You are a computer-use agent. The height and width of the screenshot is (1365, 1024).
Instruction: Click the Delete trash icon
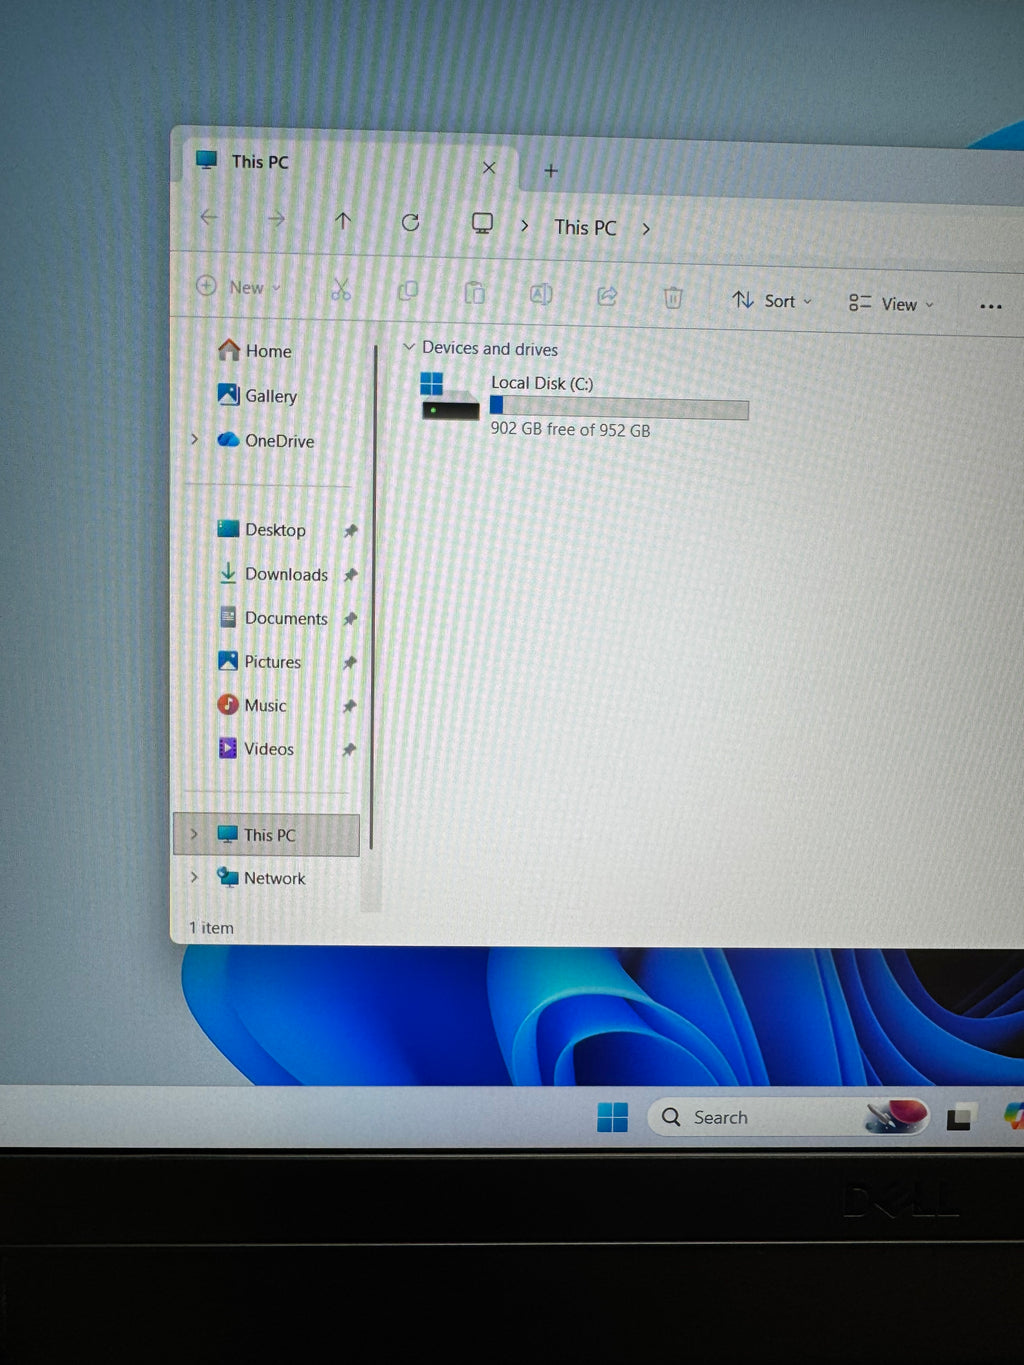click(x=673, y=297)
